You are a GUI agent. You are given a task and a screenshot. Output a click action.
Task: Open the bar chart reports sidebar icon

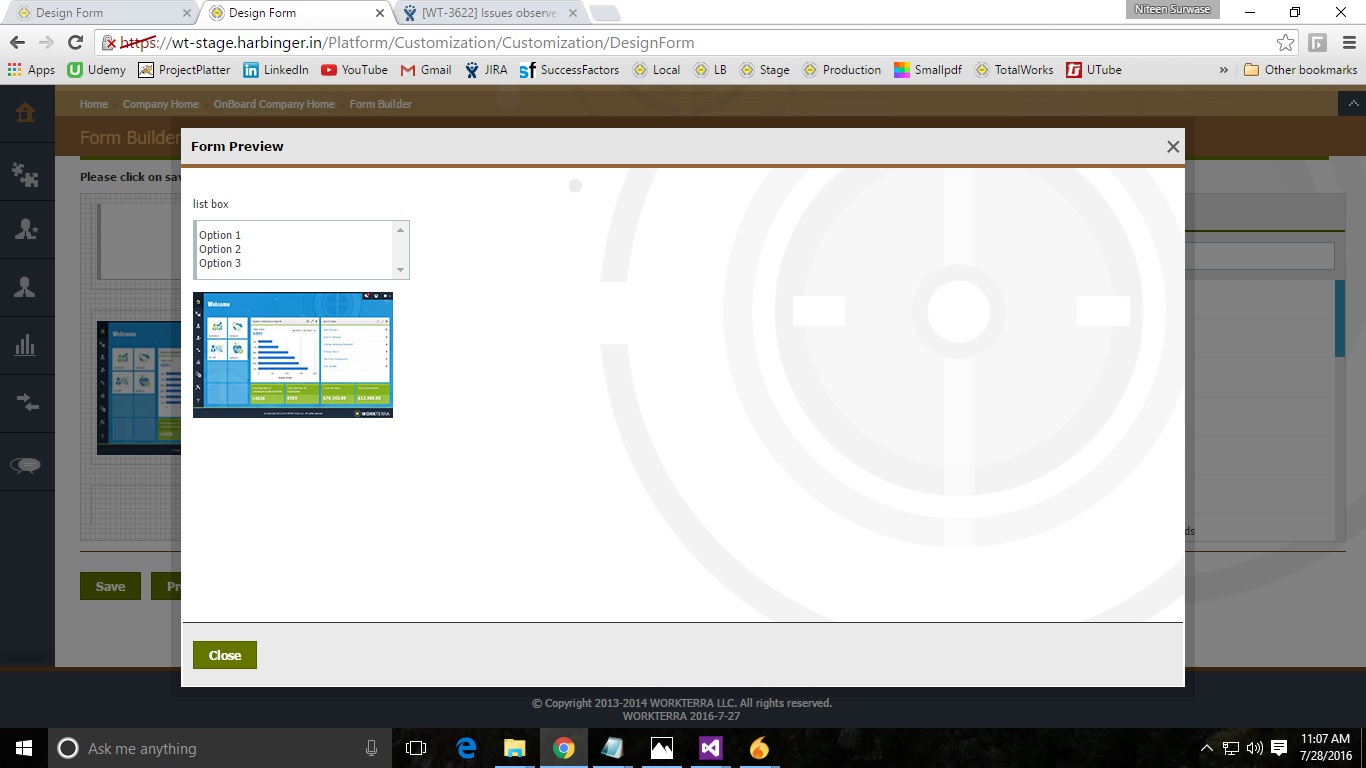(26, 346)
